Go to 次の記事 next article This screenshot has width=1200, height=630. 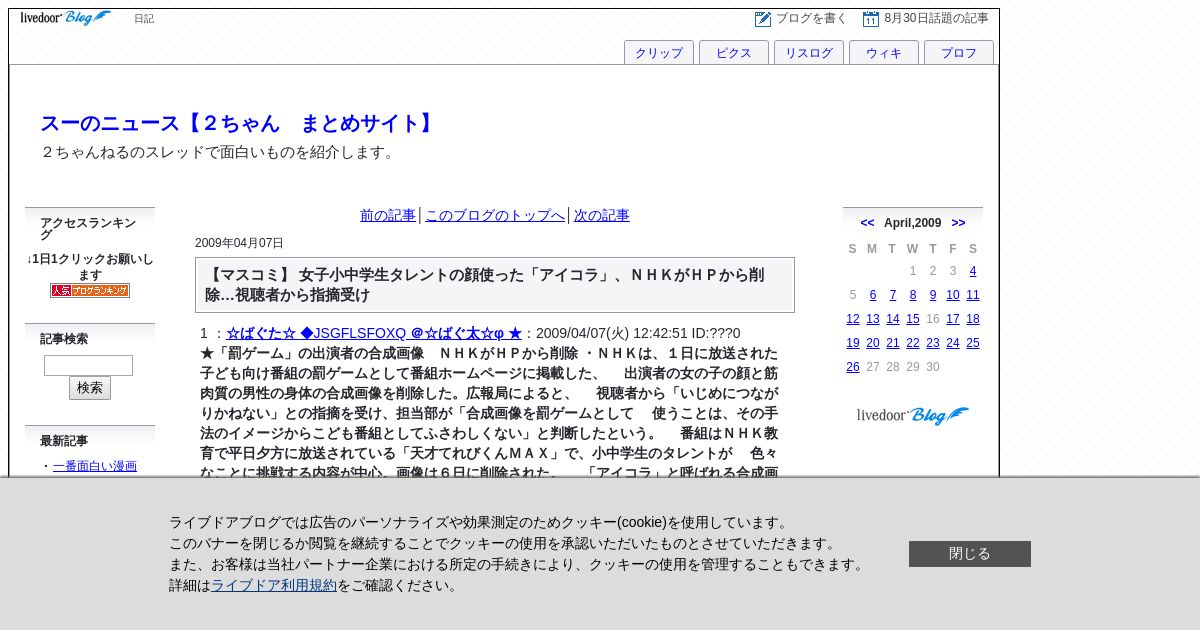point(602,215)
